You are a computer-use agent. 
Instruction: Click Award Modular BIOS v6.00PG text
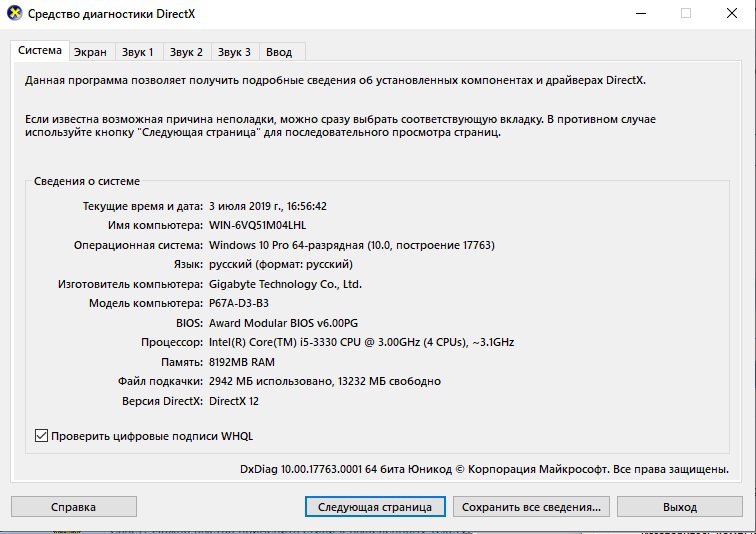click(x=284, y=323)
